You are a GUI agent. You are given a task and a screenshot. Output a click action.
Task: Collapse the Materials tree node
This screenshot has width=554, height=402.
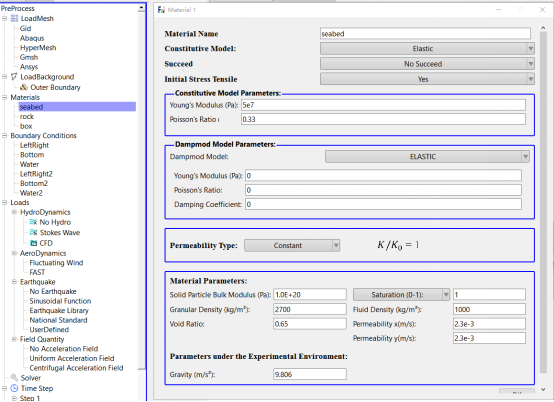pos(5,97)
